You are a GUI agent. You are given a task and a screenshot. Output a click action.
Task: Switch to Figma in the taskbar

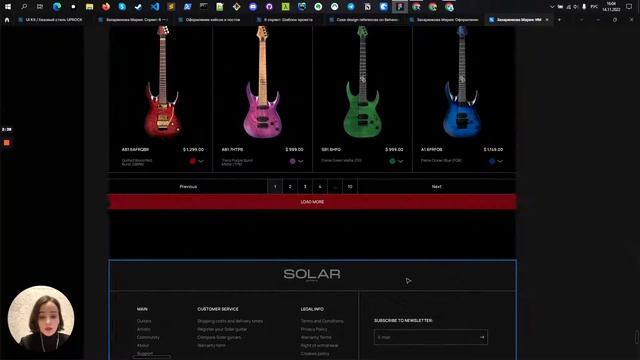point(400,7)
